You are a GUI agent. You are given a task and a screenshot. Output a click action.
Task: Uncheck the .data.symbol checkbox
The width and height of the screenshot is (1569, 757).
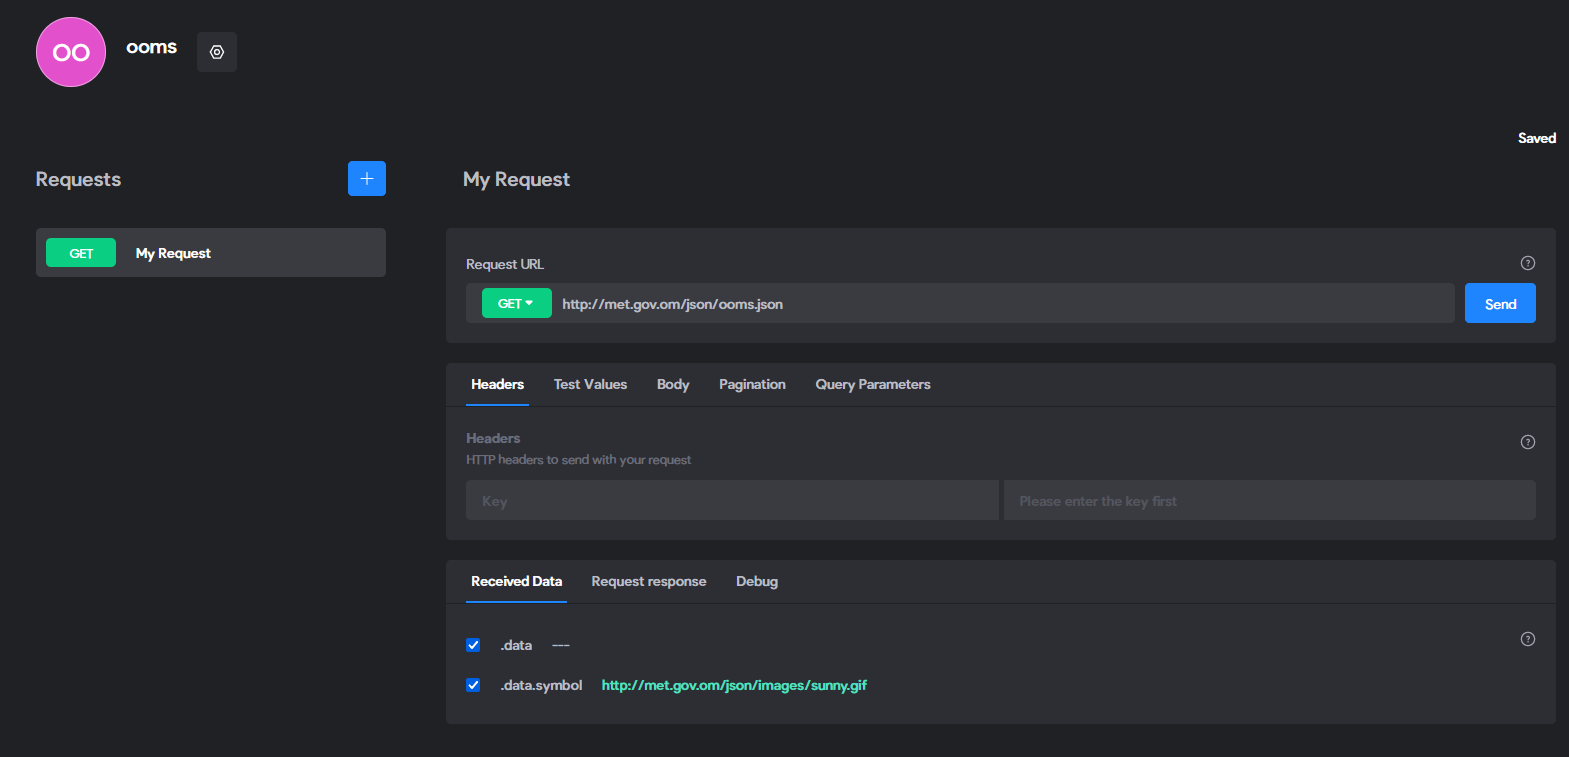473,685
